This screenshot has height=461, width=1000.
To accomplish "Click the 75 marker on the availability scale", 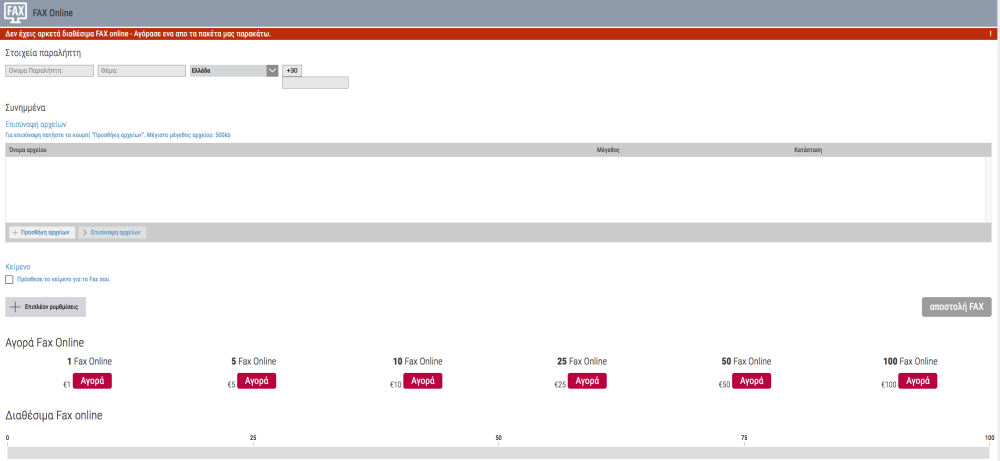I will [744, 438].
